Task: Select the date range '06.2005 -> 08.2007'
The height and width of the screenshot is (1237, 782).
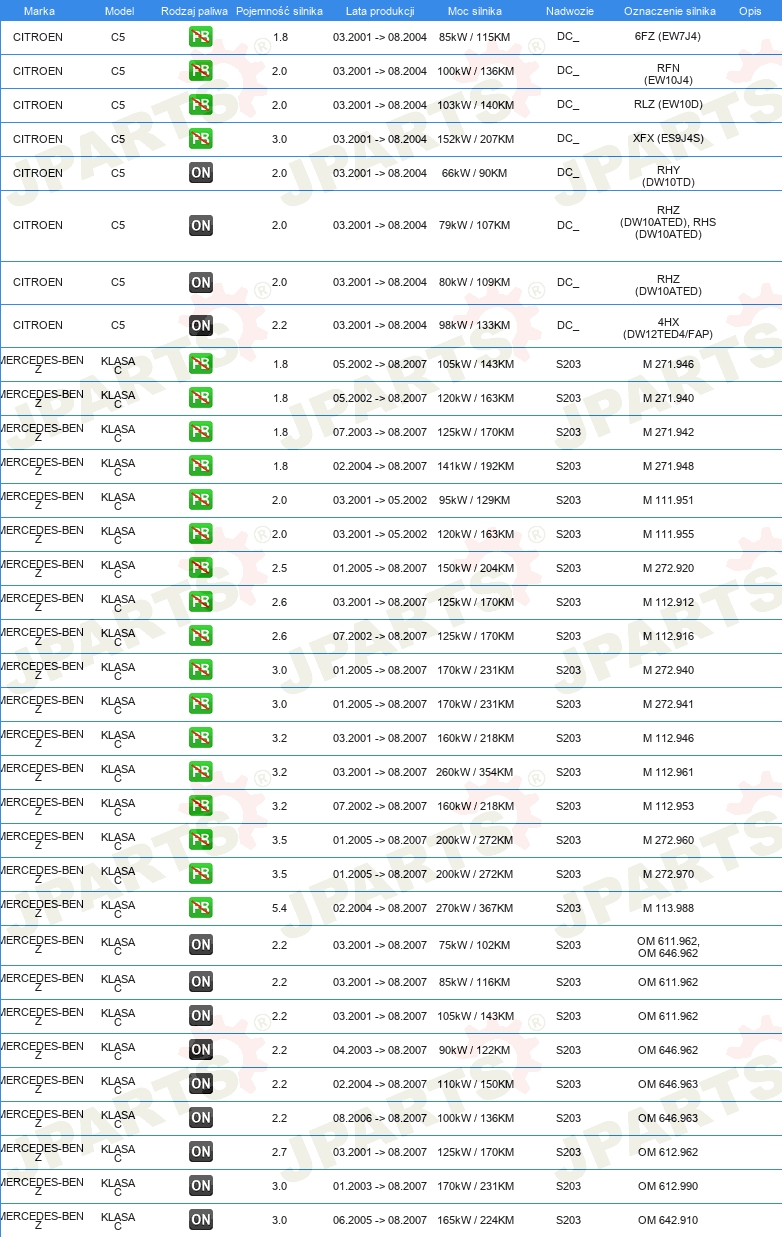Action: tap(380, 1220)
